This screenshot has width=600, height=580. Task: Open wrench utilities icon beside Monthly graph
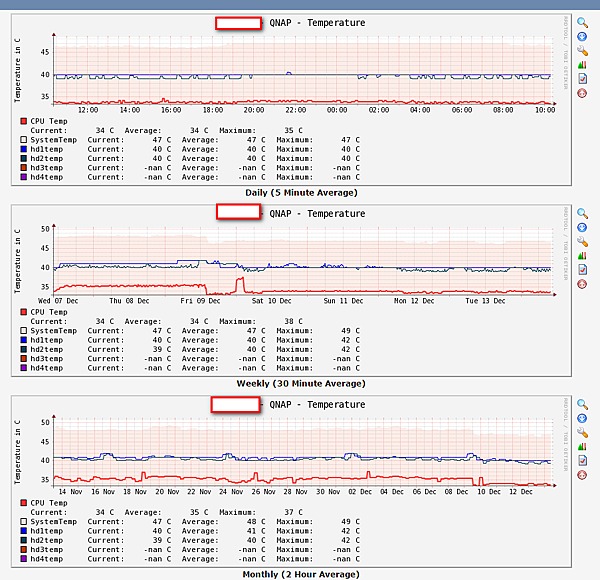[x=582, y=432]
